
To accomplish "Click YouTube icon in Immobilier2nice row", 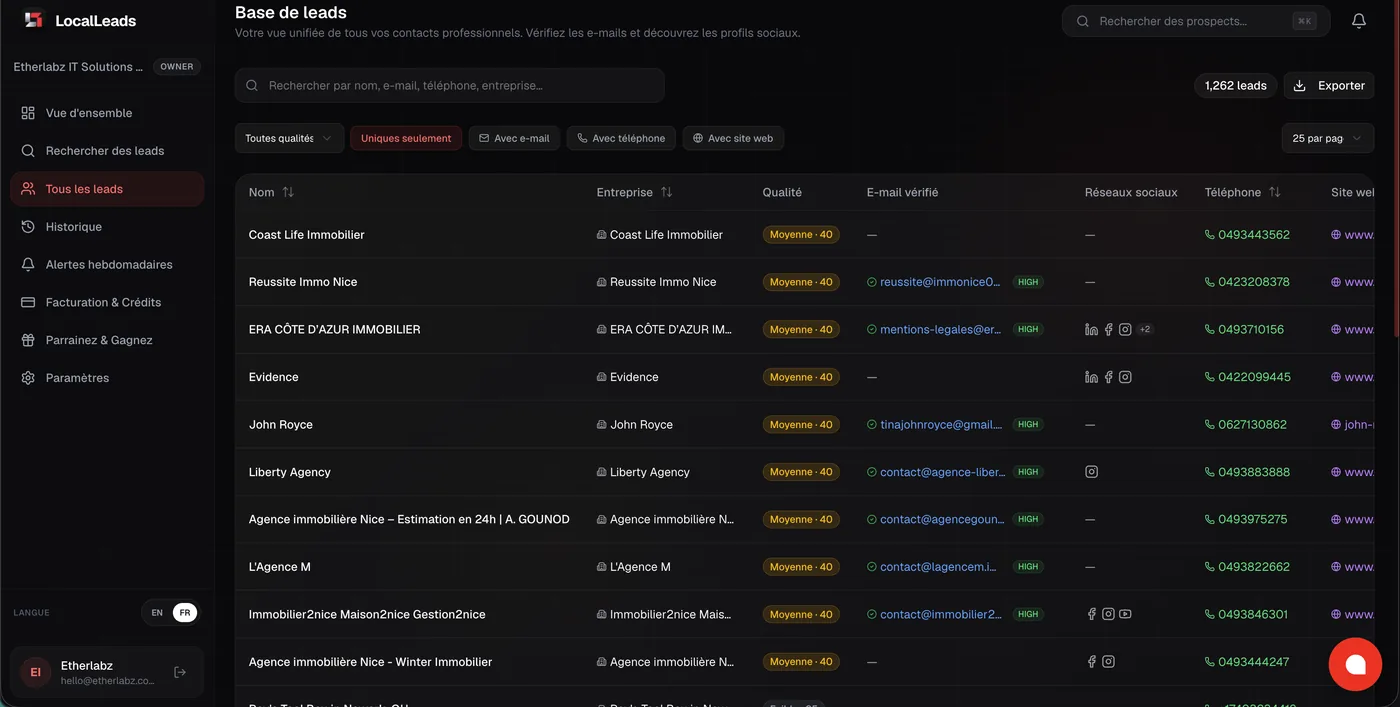I will [1125, 614].
